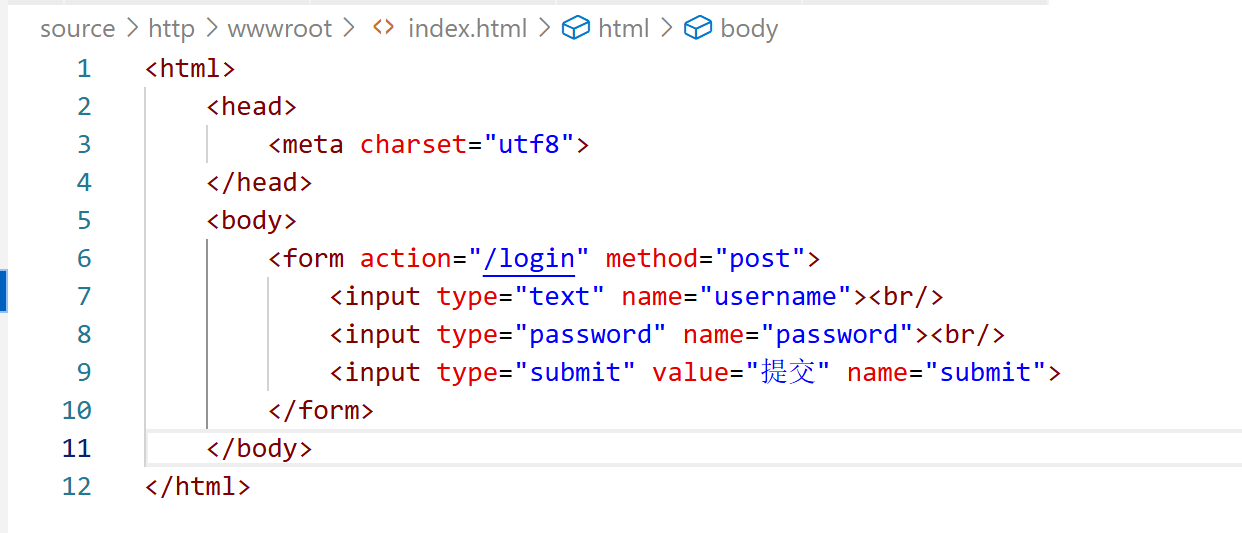Click the closing form tag
This screenshot has width=1242, height=533.
point(321,410)
